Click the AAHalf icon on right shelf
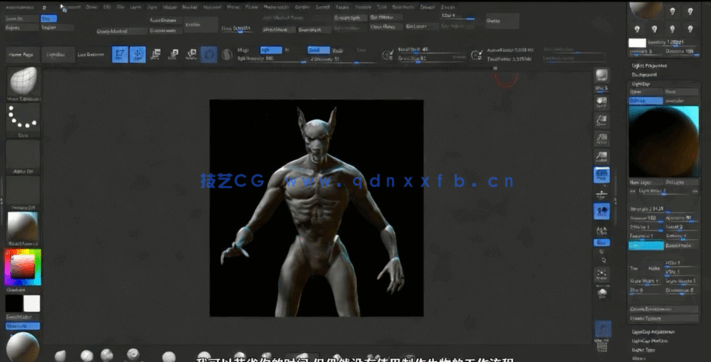711x362 pixels. click(x=602, y=157)
